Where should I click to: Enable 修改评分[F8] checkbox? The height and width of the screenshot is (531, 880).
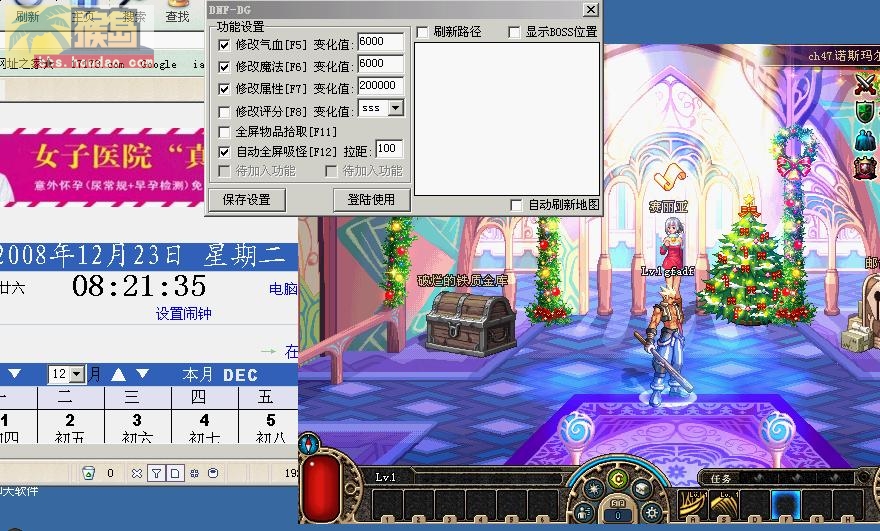pyautogui.click(x=224, y=112)
